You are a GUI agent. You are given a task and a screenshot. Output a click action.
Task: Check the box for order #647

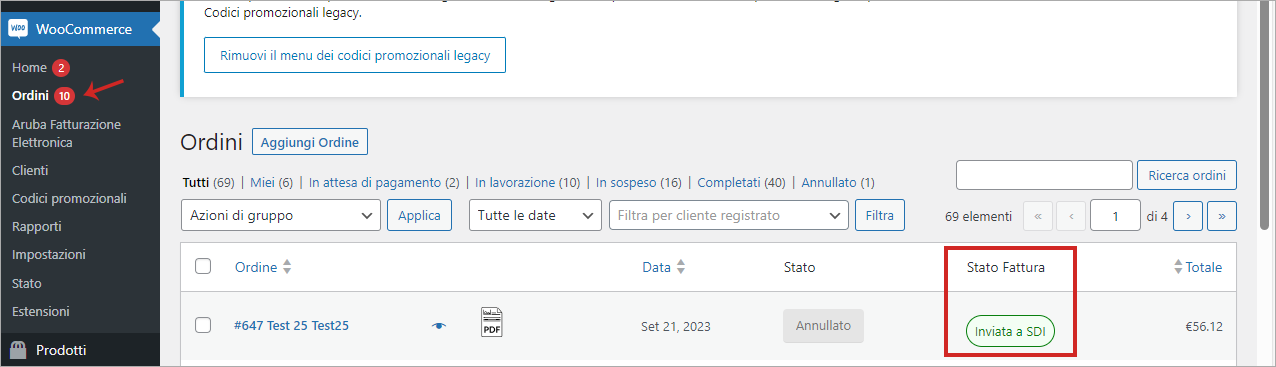pos(203,325)
